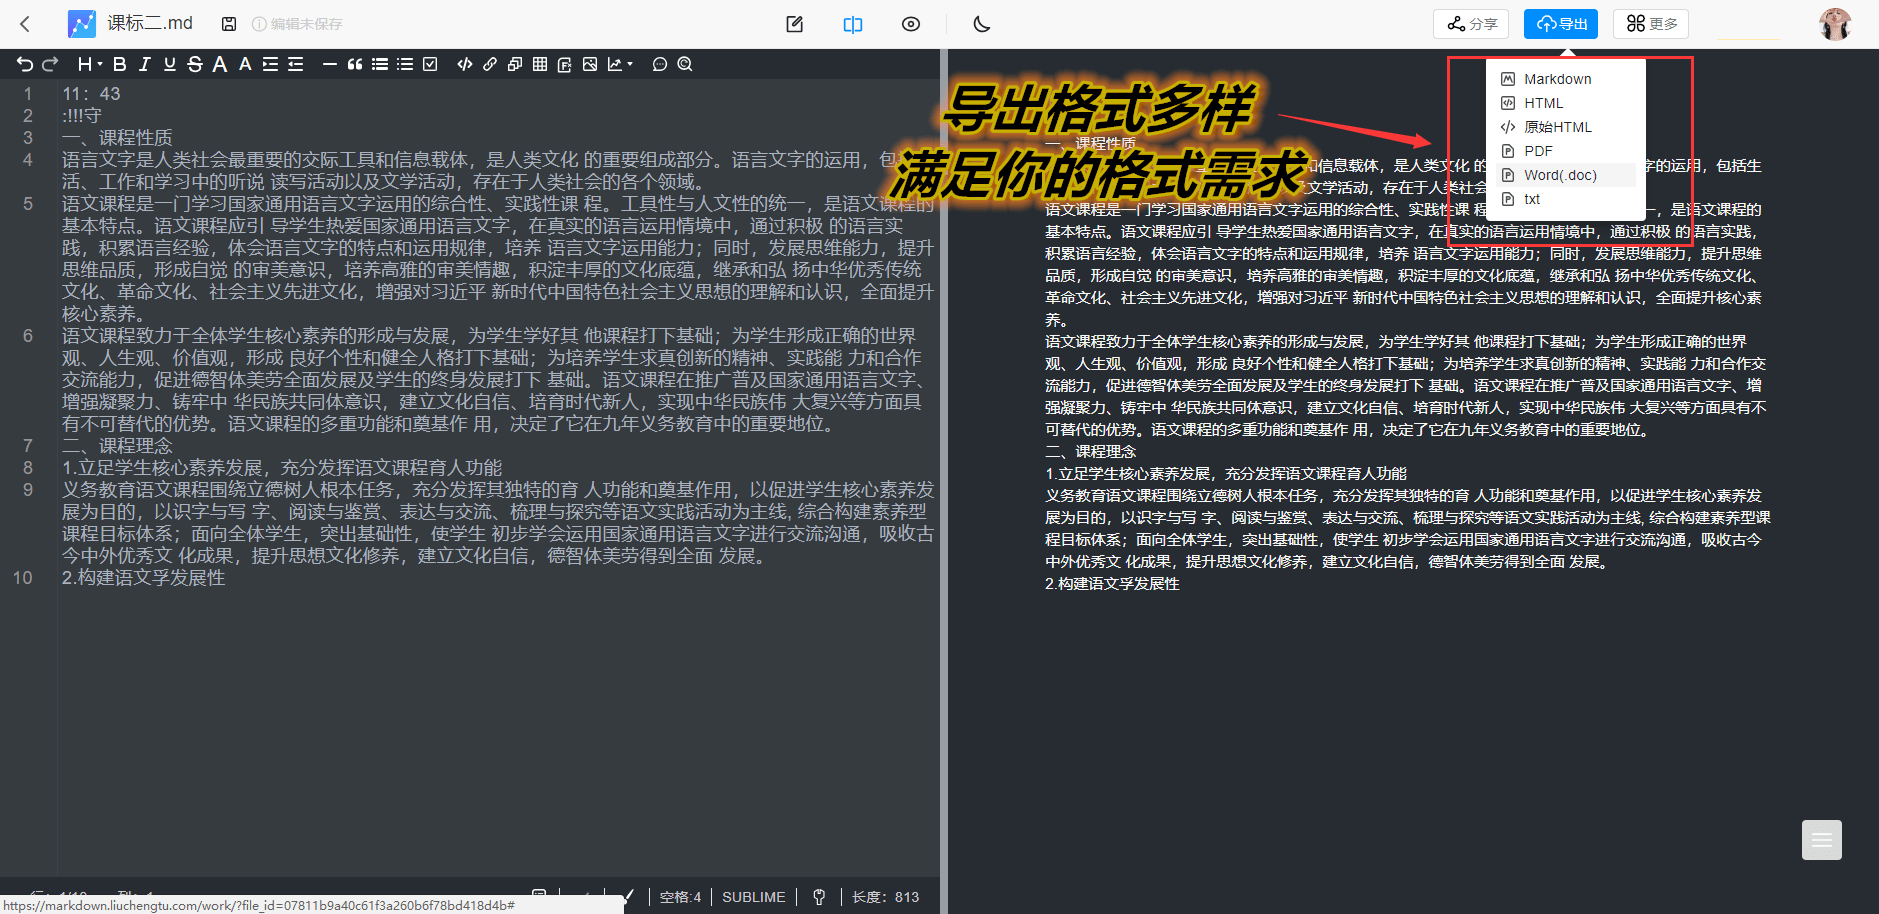Screen dimensions: 1879x914
Task: Increase font size with large A
Action: (220, 64)
